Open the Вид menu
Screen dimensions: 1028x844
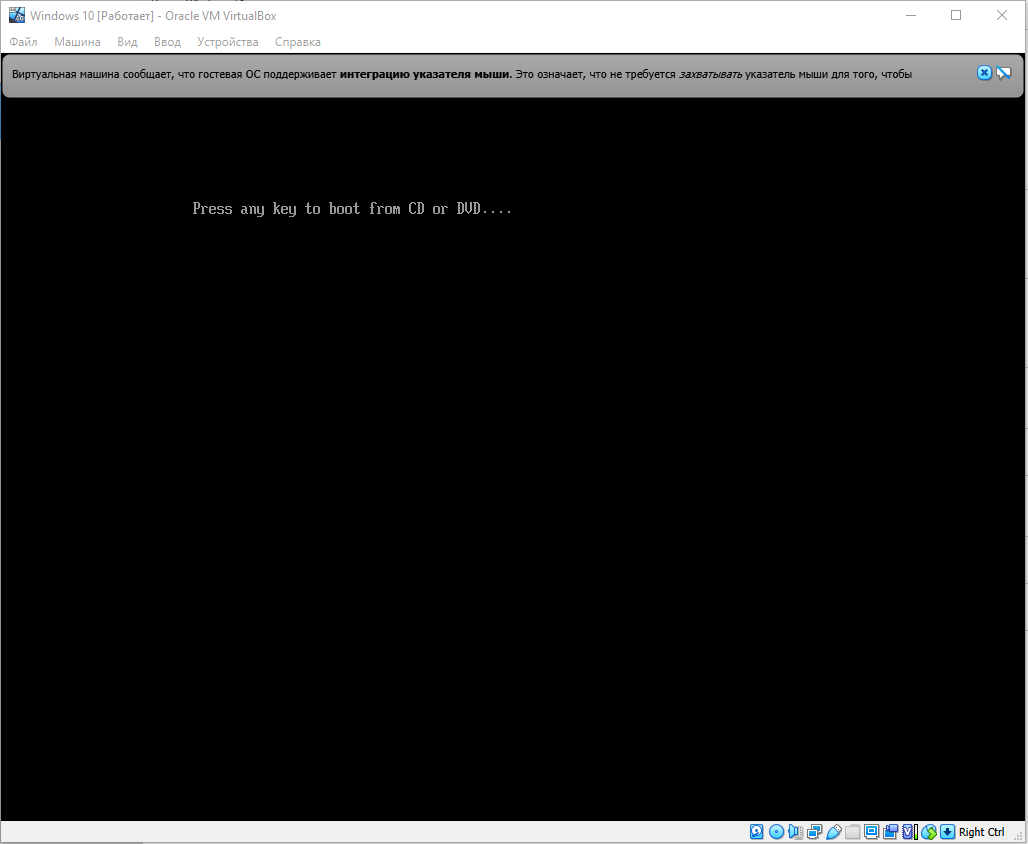[127, 42]
